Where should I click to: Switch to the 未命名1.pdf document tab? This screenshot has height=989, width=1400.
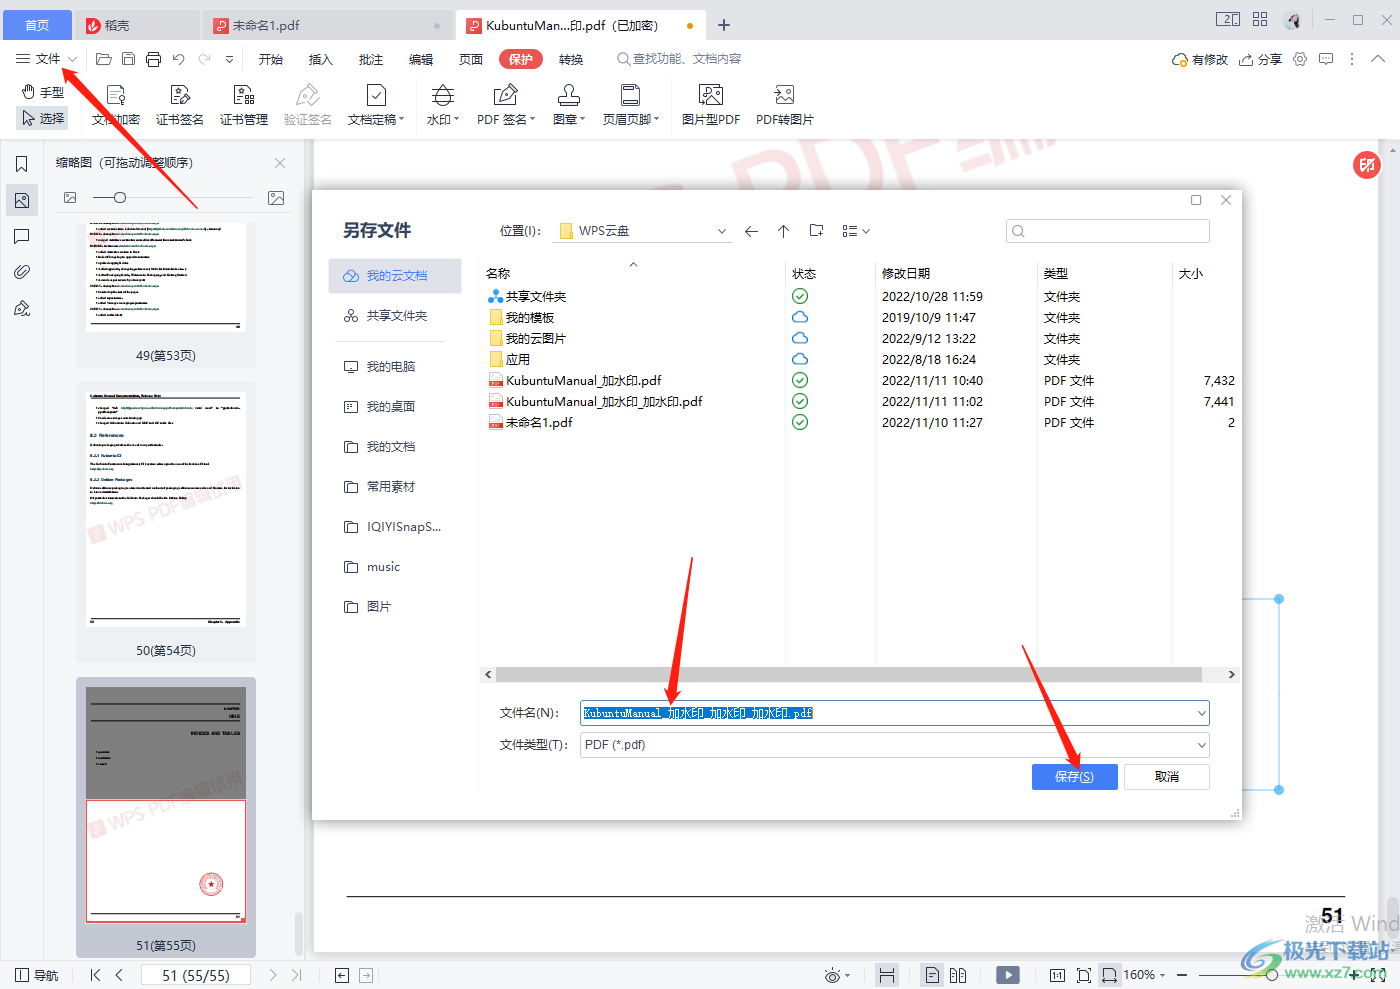[x=329, y=25]
